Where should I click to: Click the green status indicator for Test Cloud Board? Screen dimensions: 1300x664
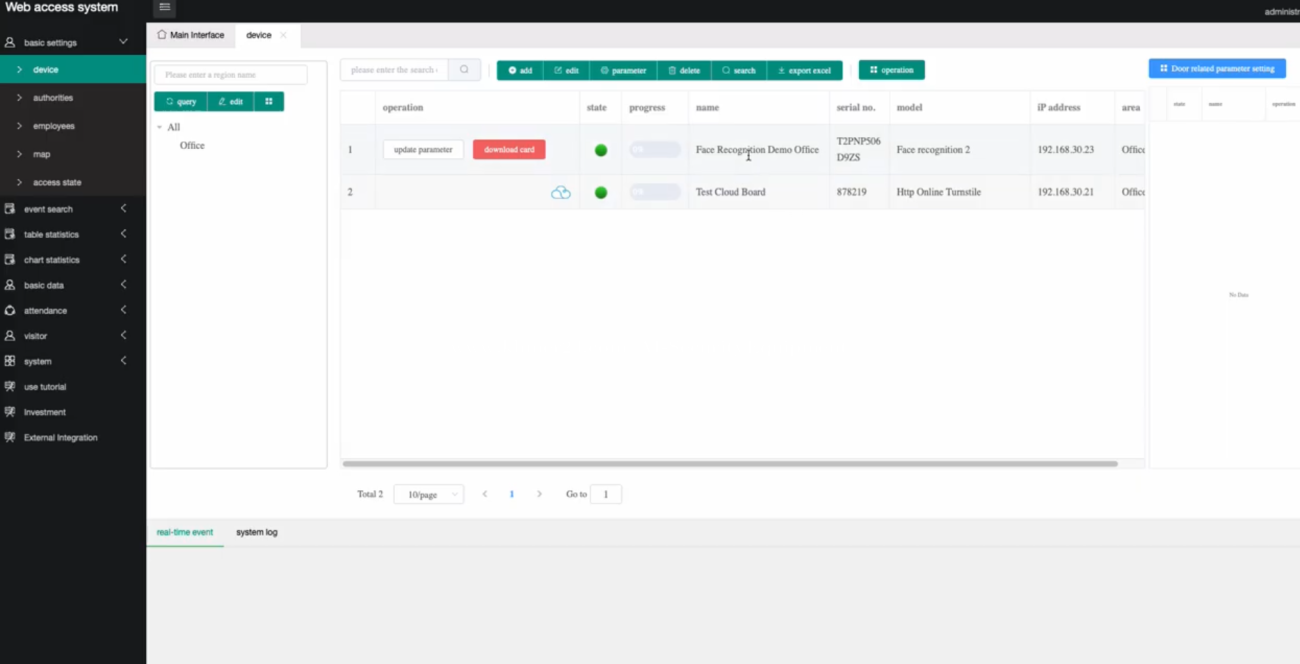tap(600, 191)
